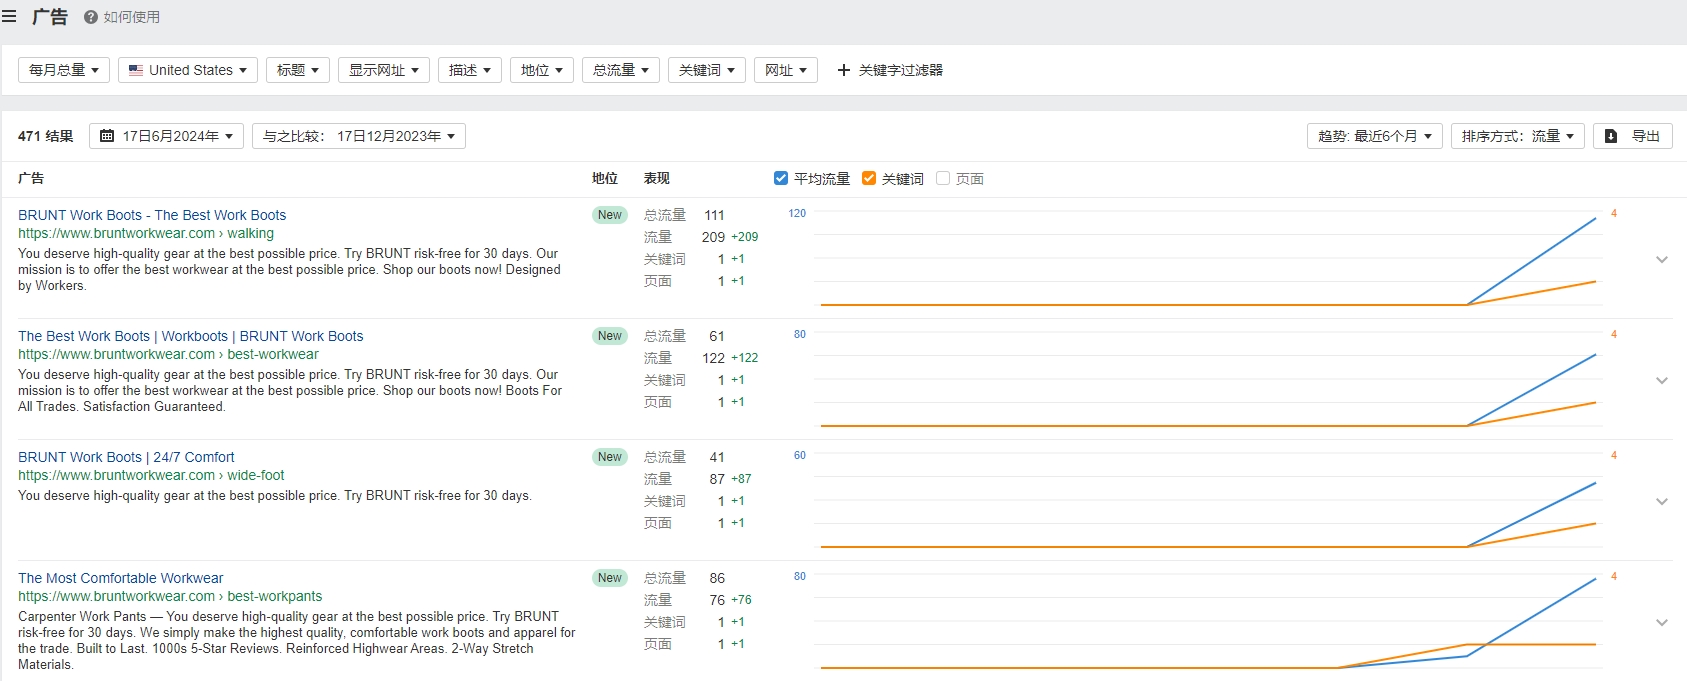Click the New badge on best-workpants ad
This screenshot has height=681, width=1687.
(610, 578)
